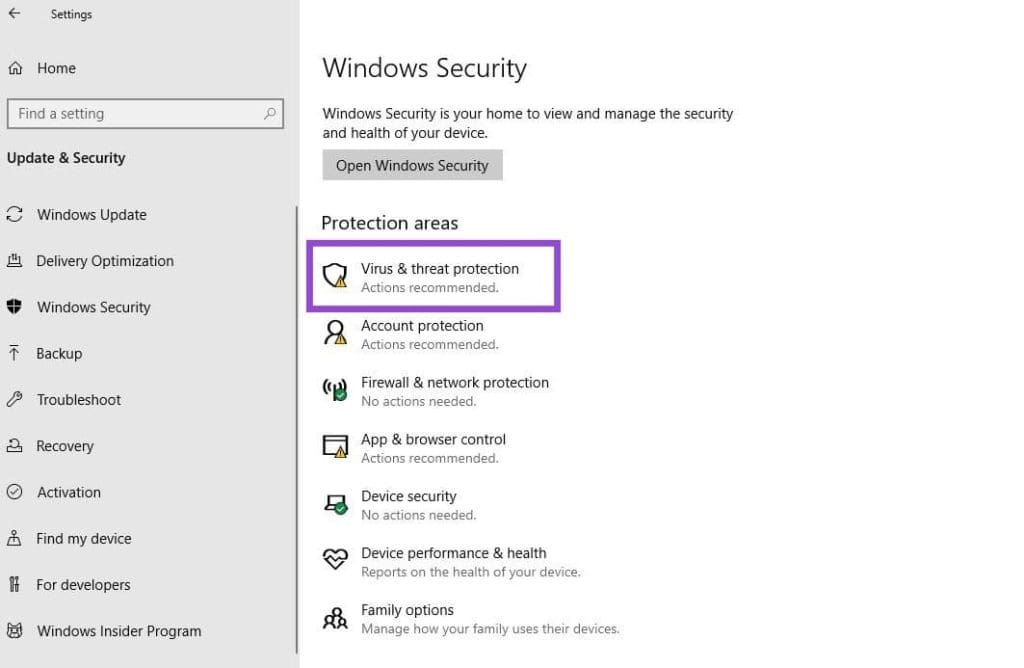Select Delivery Optimization in sidebar
Screen dimensions: 1024x668
104,261
